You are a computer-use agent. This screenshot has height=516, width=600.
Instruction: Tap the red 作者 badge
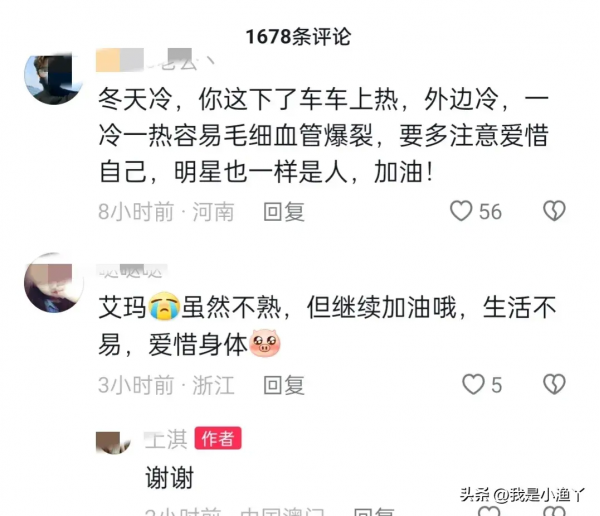pos(218,438)
